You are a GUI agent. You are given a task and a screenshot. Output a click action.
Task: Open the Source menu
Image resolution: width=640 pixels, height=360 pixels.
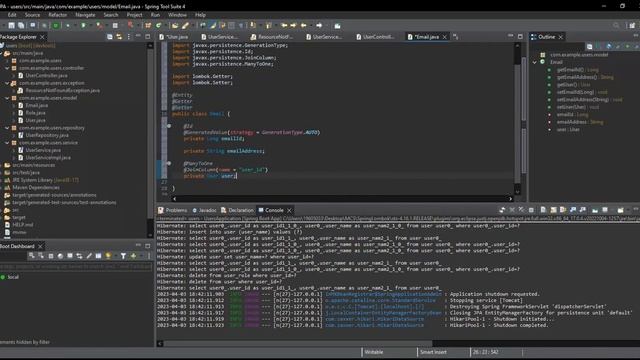click(32, 15)
